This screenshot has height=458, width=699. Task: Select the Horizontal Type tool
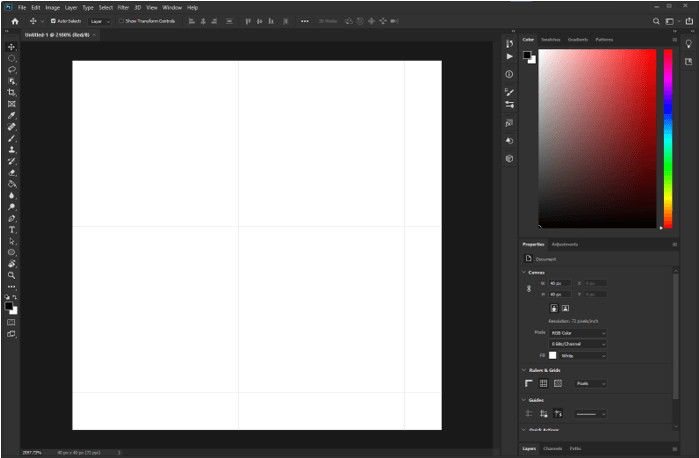click(x=12, y=229)
